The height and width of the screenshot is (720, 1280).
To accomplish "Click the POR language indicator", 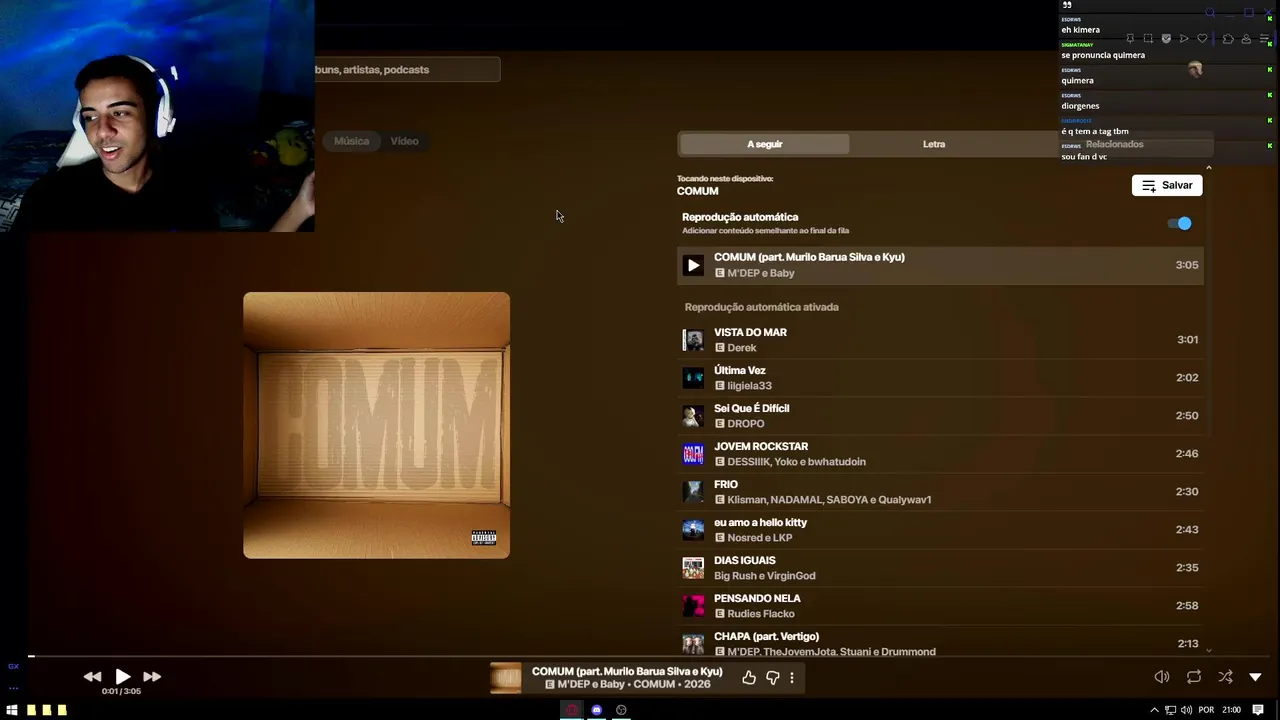I will [1205, 710].
